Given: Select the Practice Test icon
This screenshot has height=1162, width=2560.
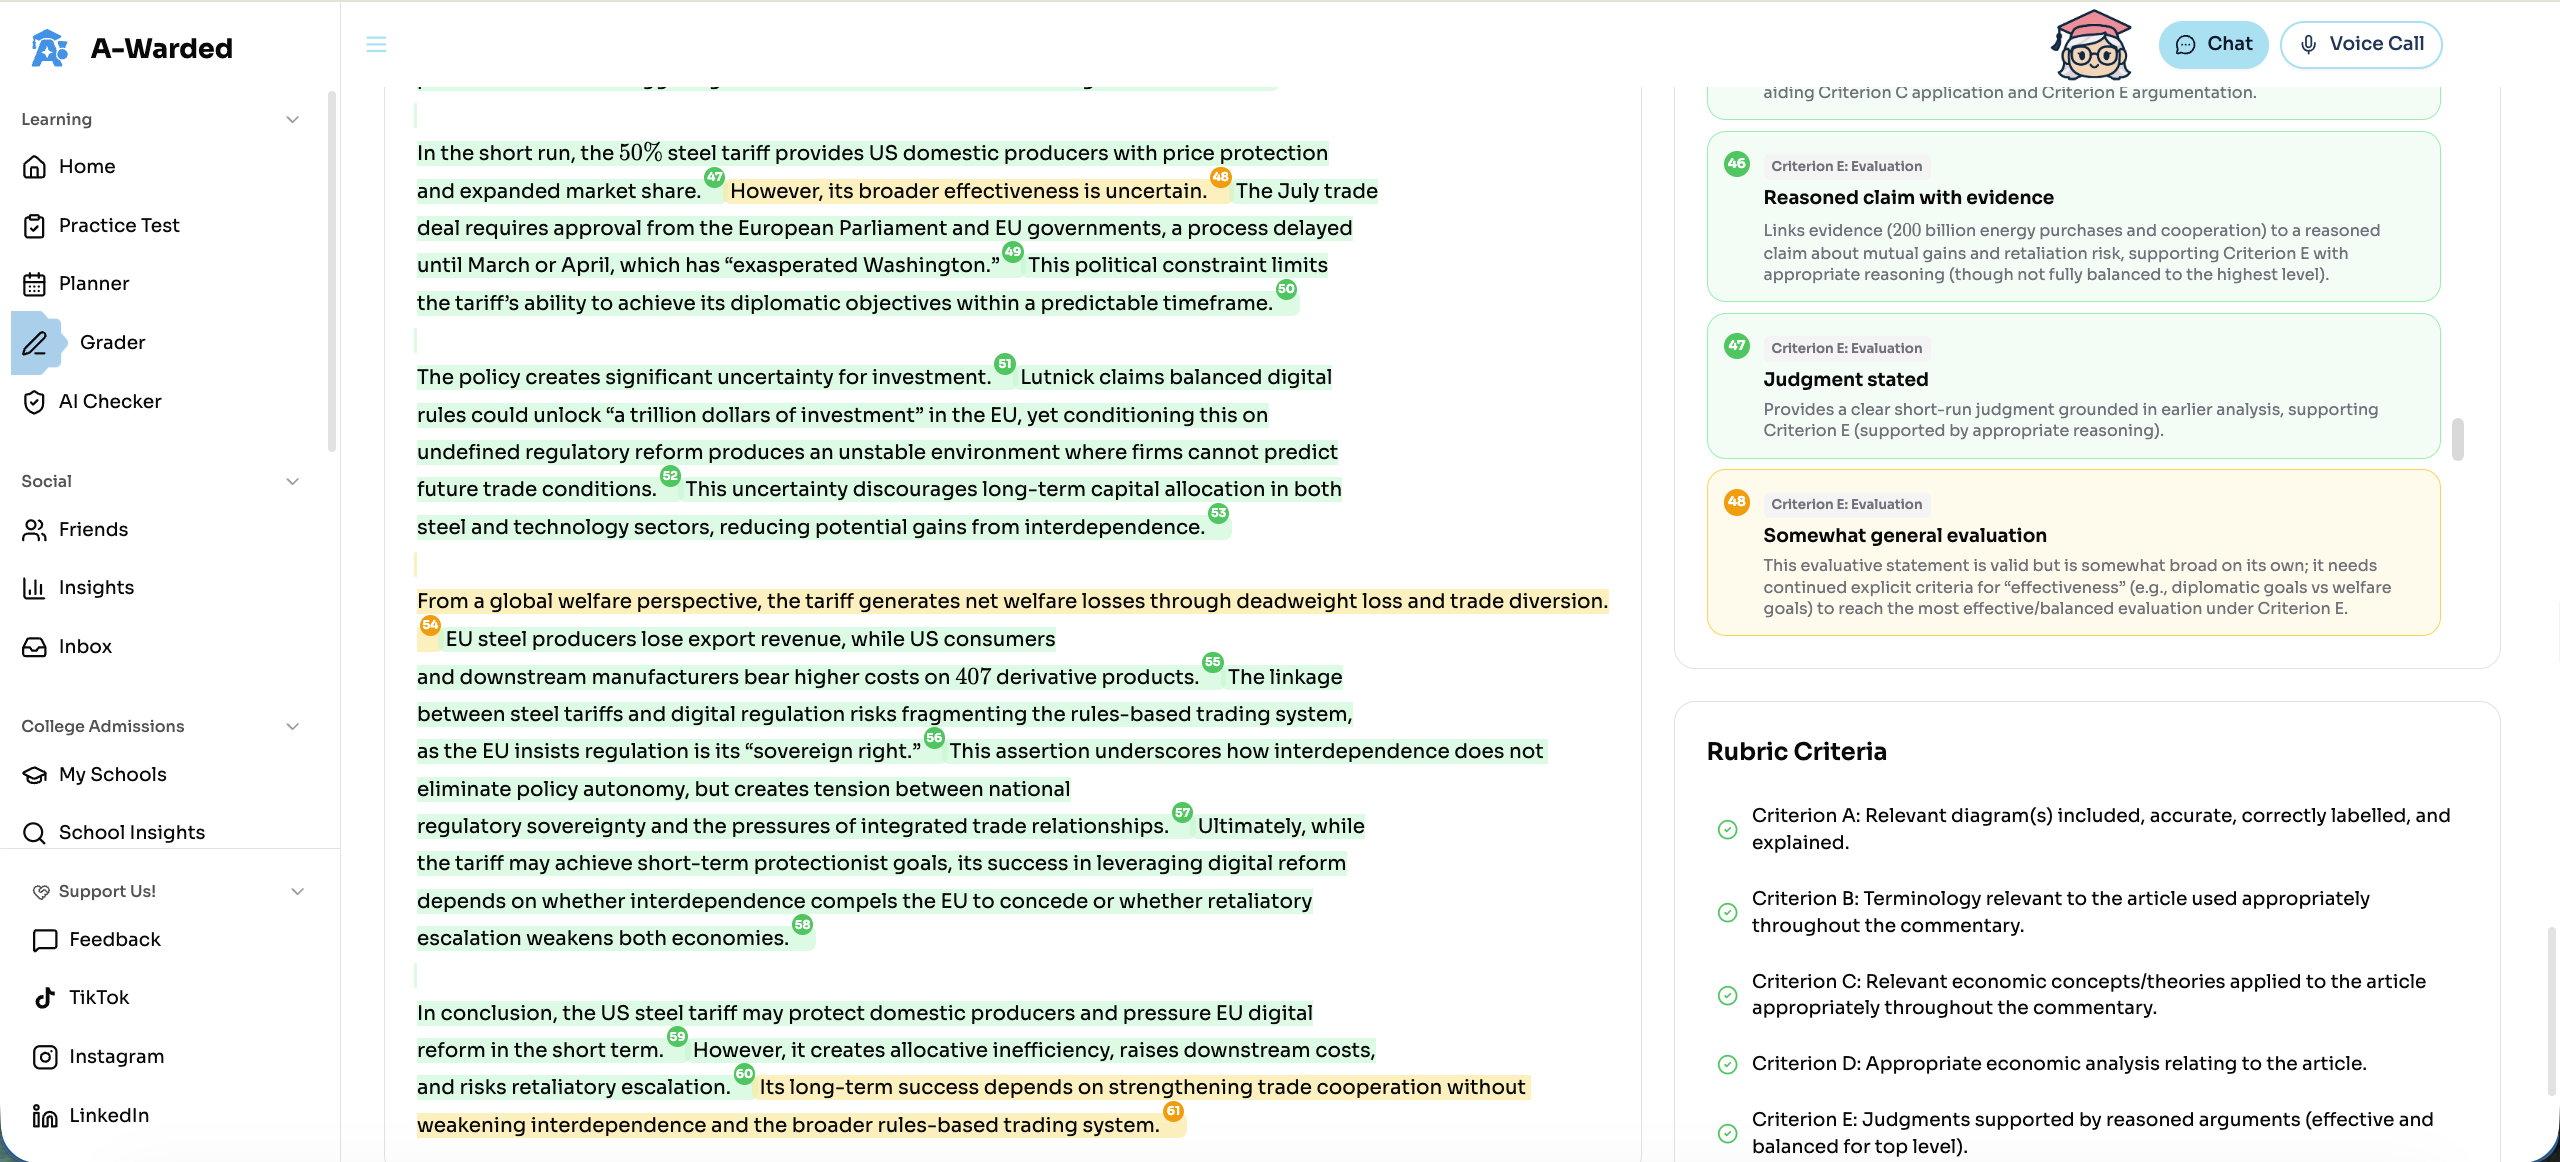Looking at the screenshot, I should click(x=34, y=226).
